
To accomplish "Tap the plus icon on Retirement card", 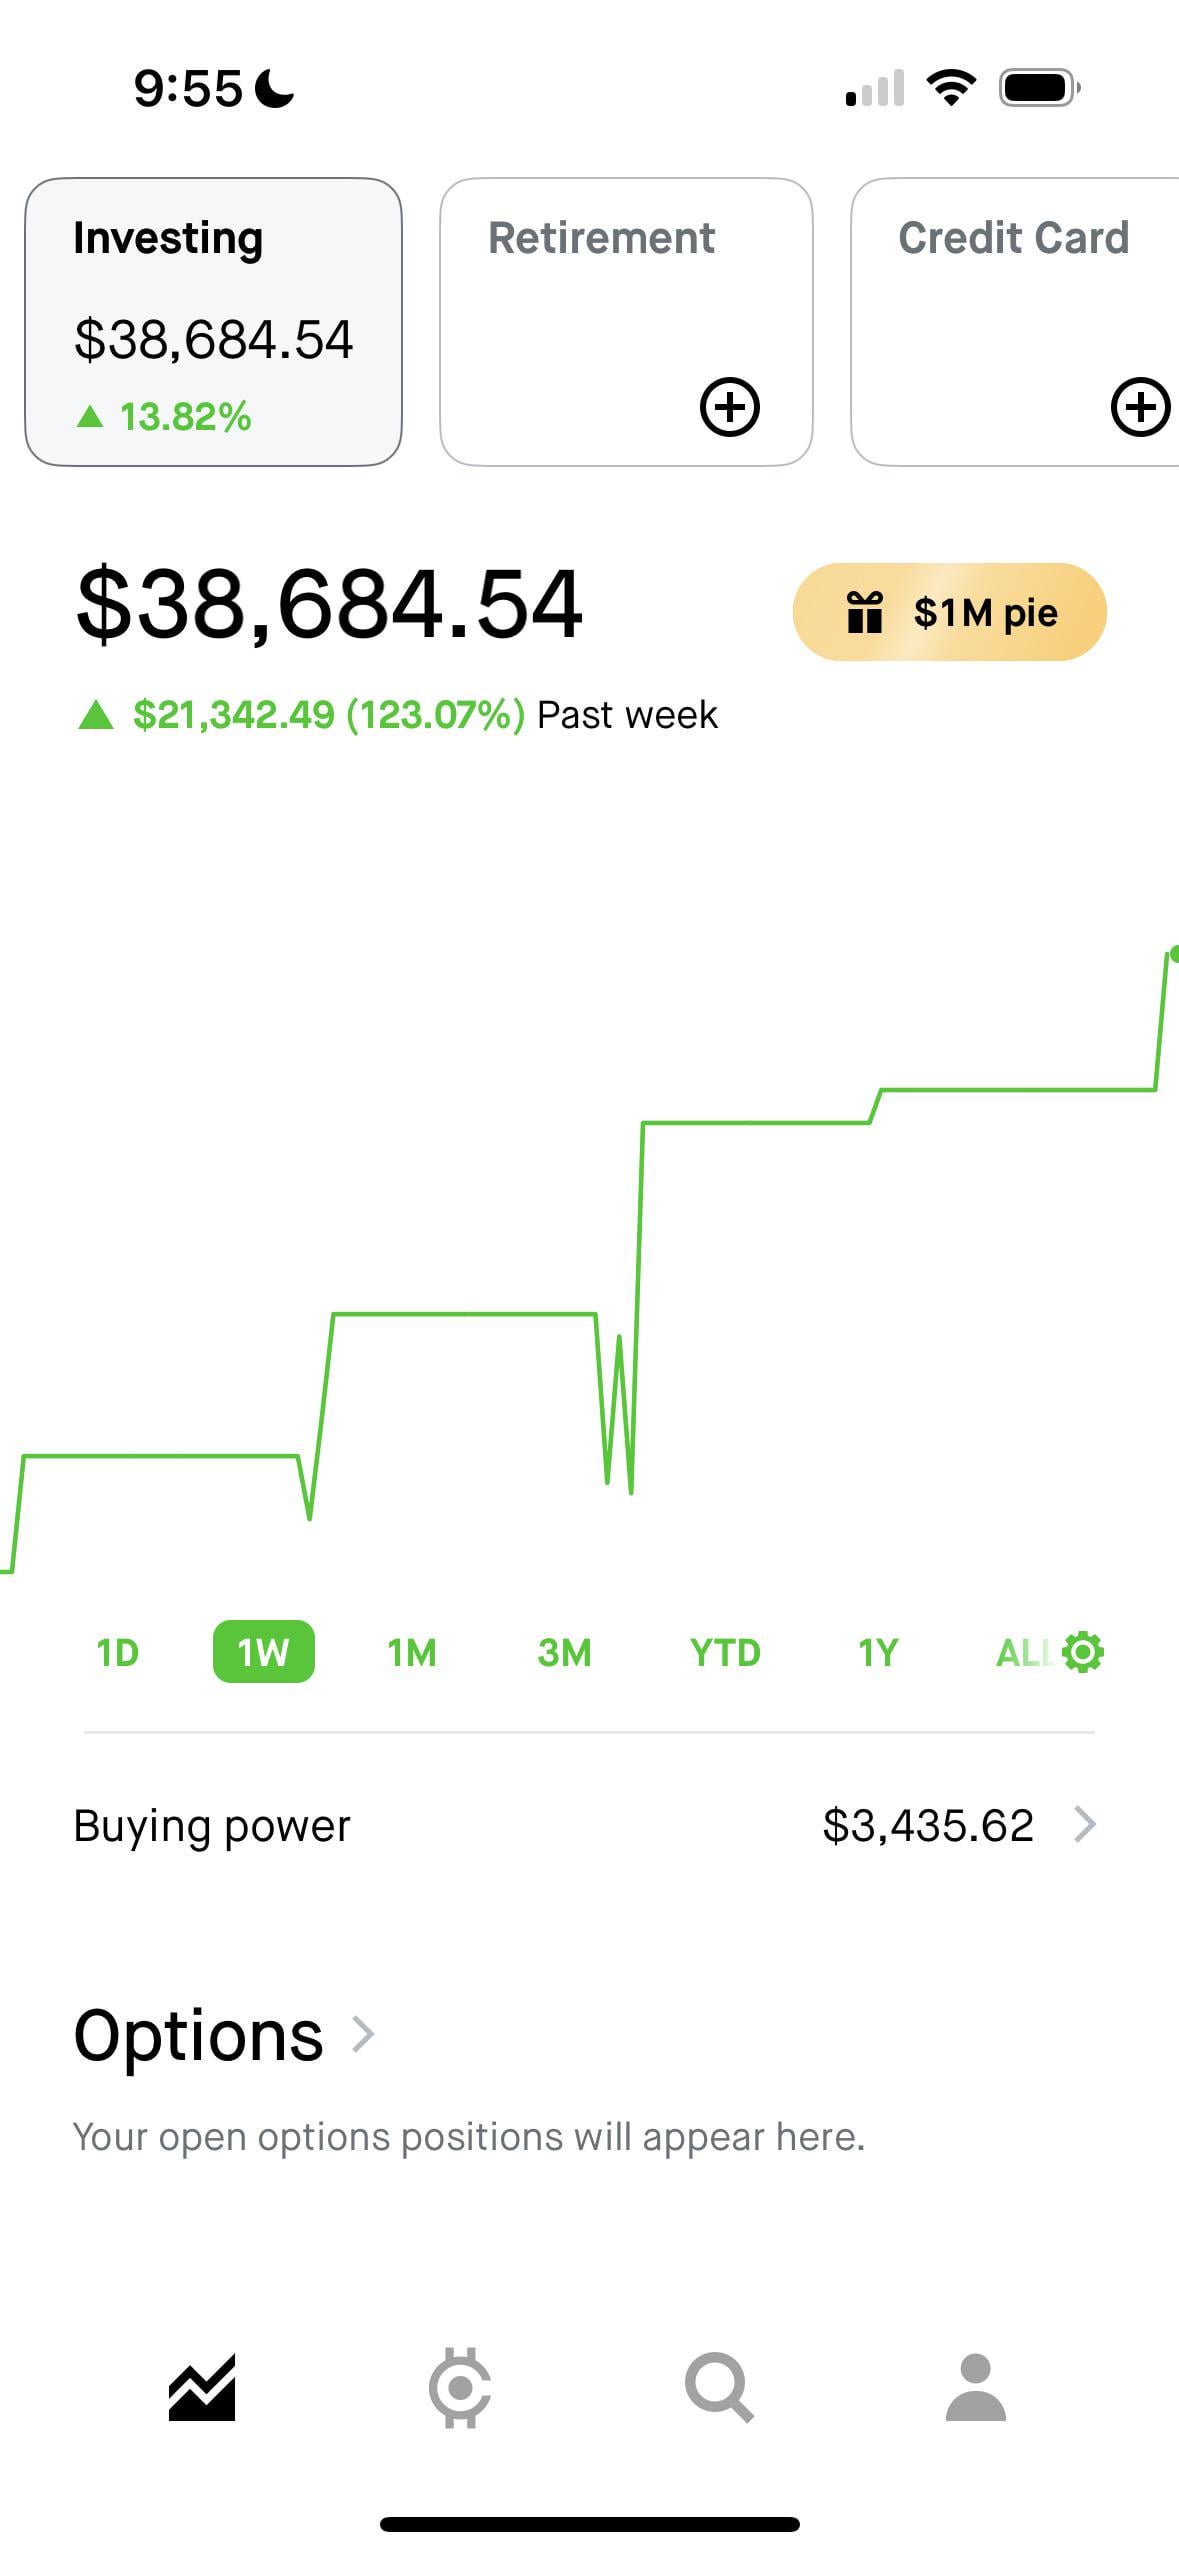I will (x=729, y=407).
